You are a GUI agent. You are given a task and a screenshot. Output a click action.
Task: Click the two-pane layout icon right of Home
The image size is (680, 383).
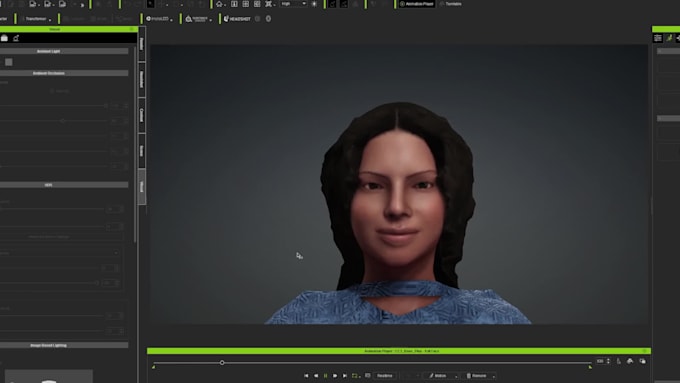234,4
